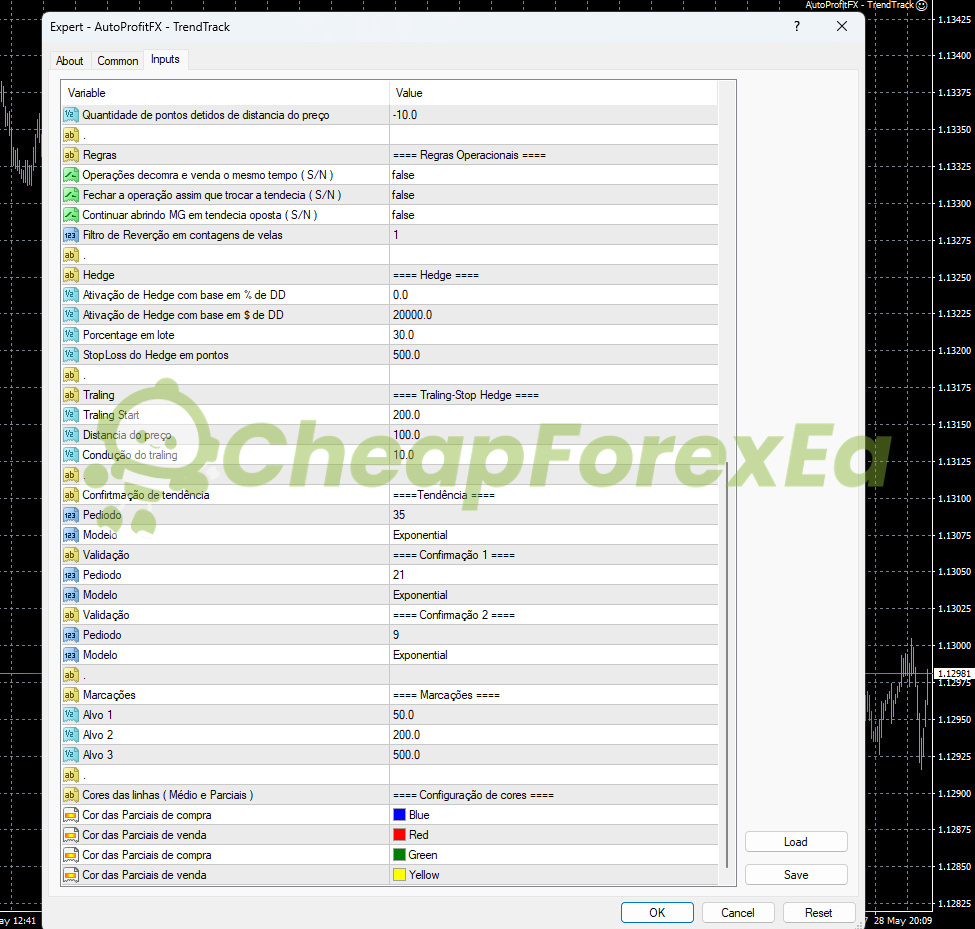Select the 100.0 value for Distancia do preço

tap(553, 435)
